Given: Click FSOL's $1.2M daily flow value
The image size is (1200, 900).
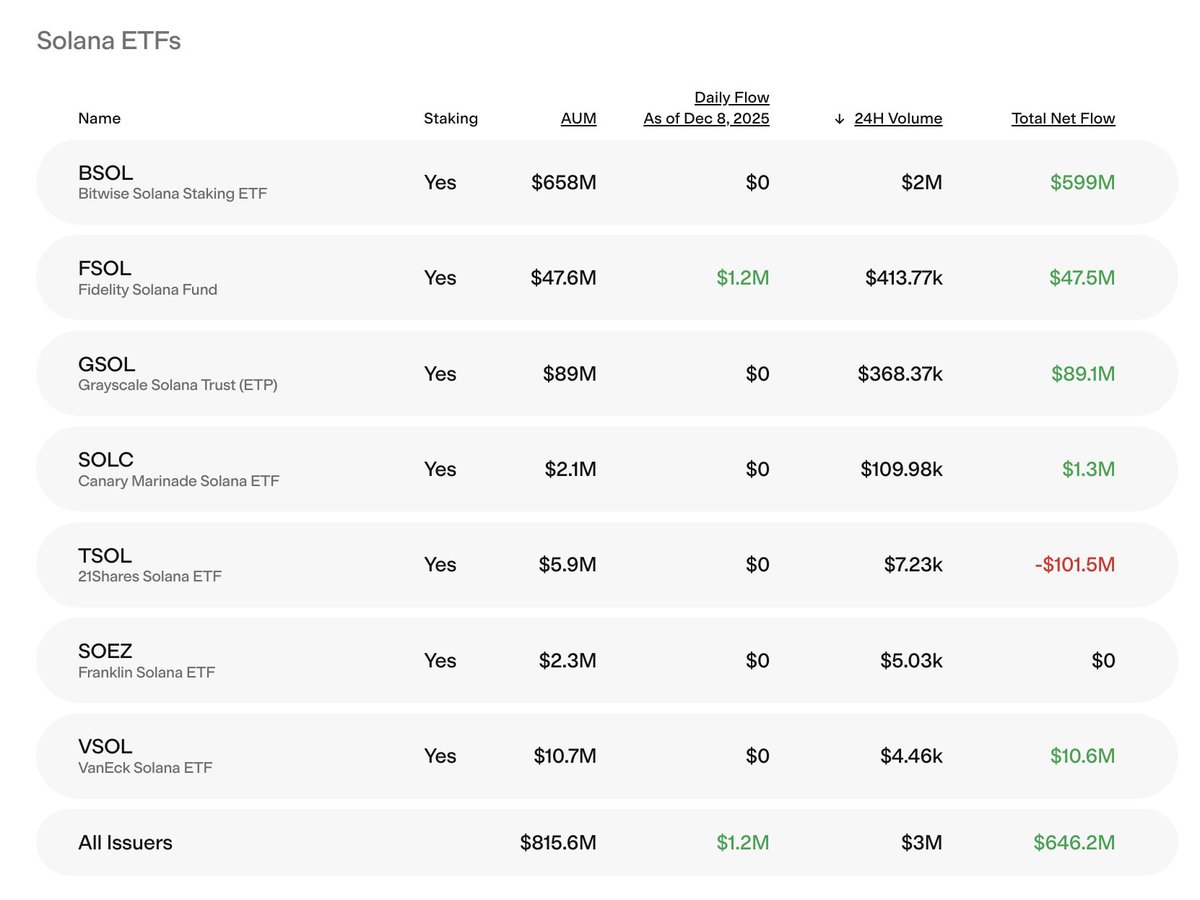Looking at the screenshot, I should coord(743,278).
